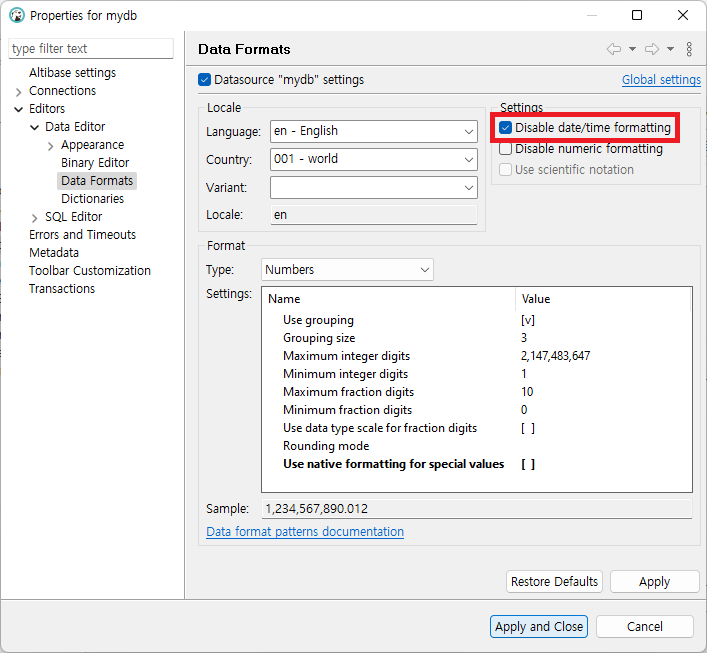Expand the Connections tree node
707x653 pixels.
coord(19,92)
